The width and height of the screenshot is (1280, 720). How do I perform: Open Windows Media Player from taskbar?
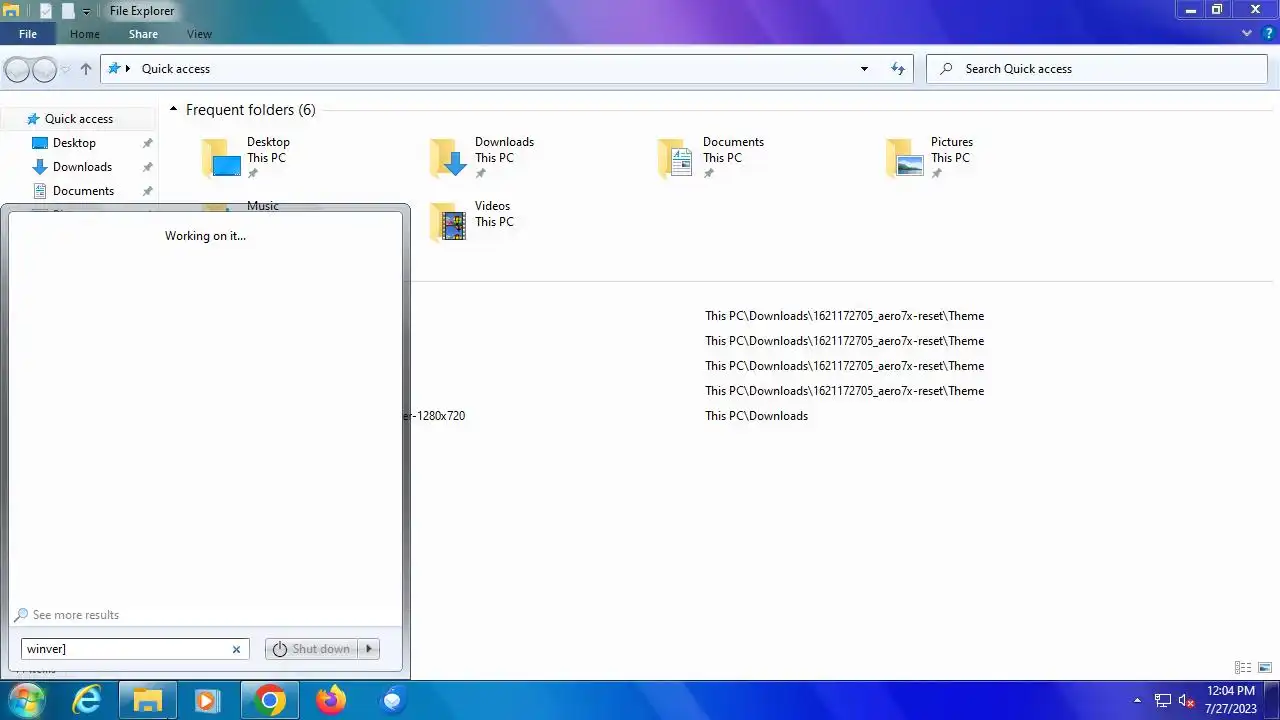coord(207,701)
